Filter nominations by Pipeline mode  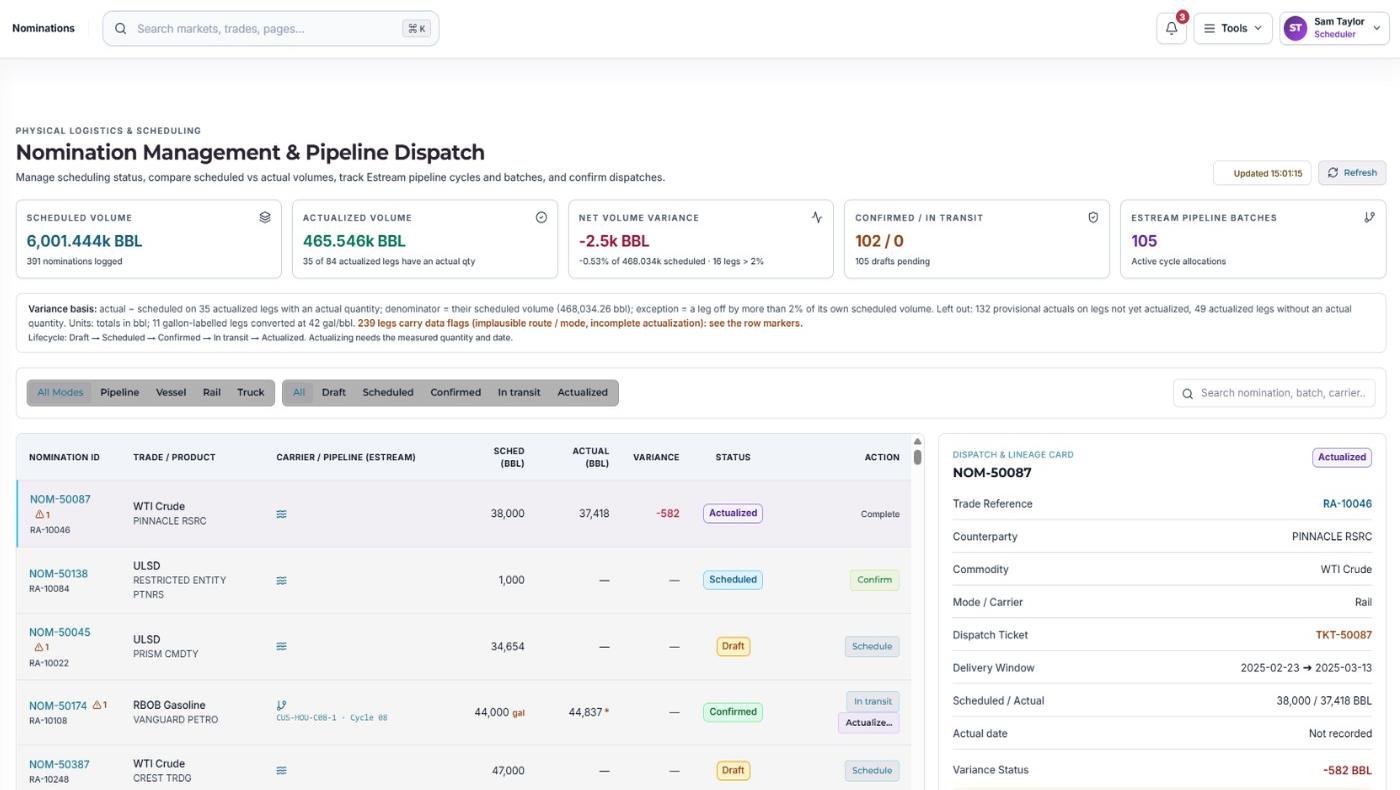[120, 393]
